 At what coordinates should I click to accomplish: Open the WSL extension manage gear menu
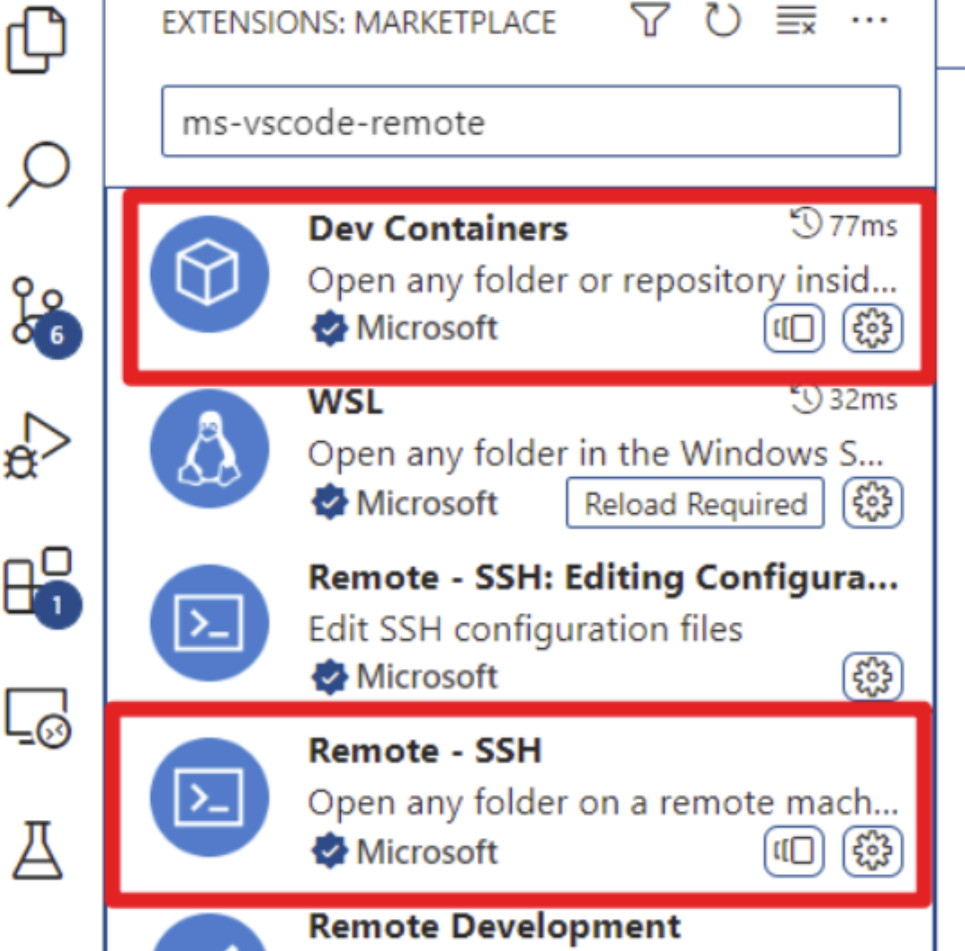[x=873, y=503]
